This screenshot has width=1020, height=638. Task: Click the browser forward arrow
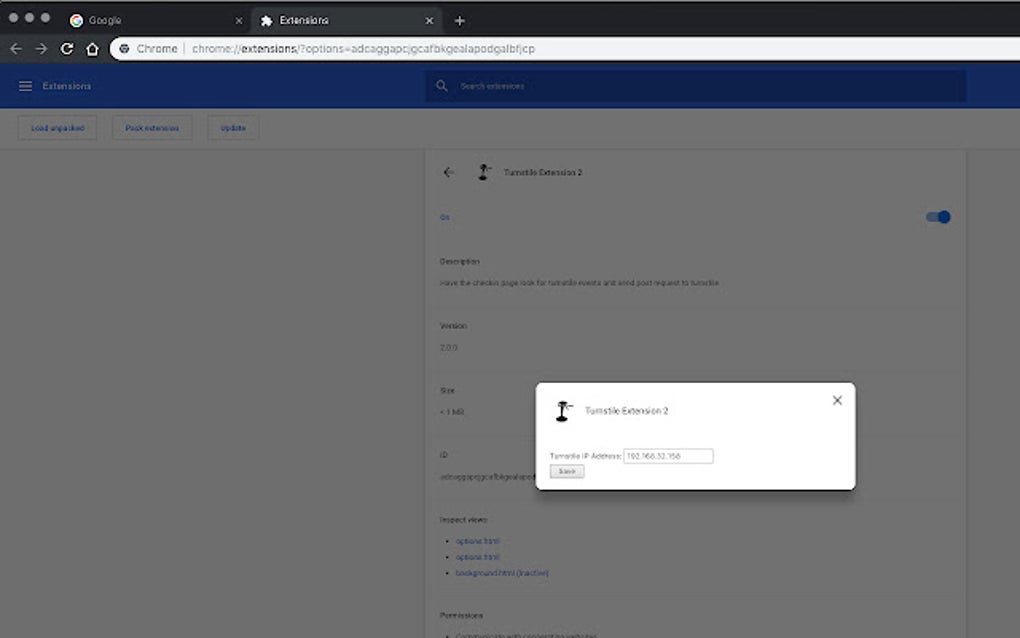coord(41,47)
